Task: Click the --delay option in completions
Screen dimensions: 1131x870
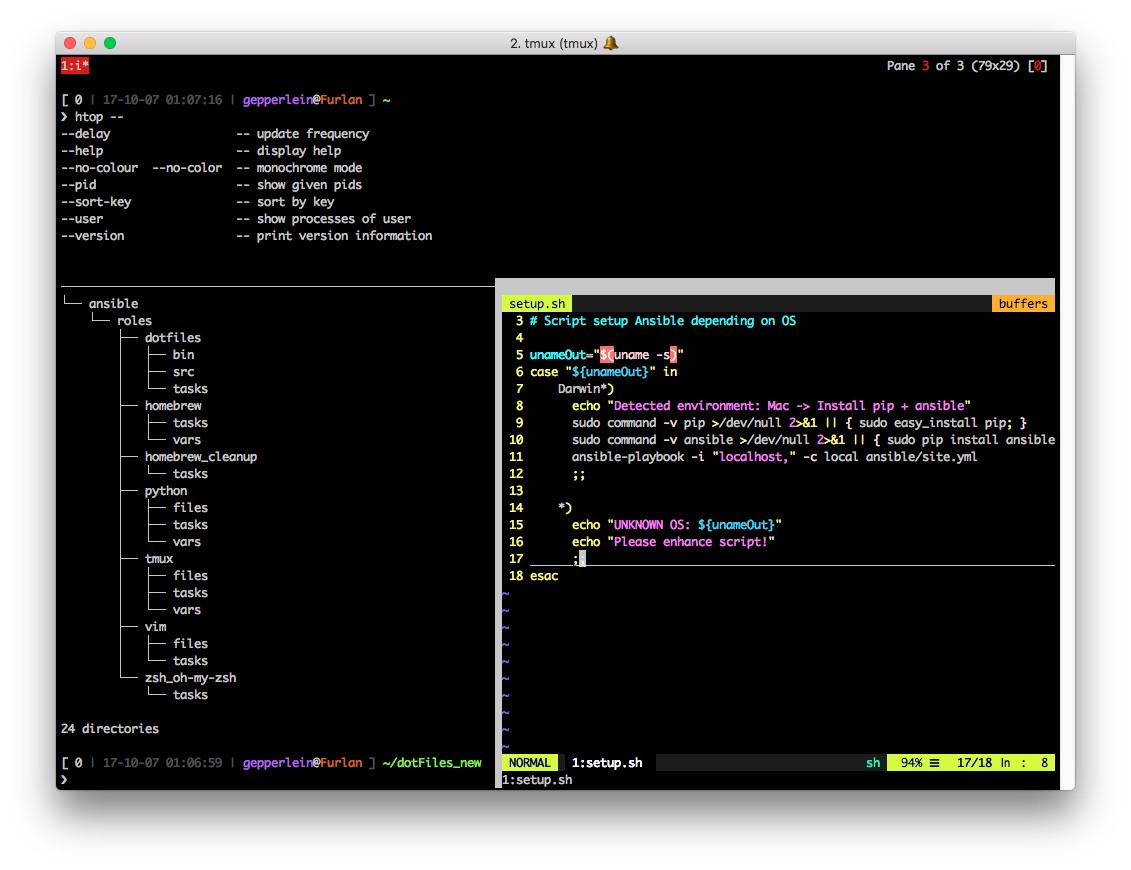Action: pos(86,133)
